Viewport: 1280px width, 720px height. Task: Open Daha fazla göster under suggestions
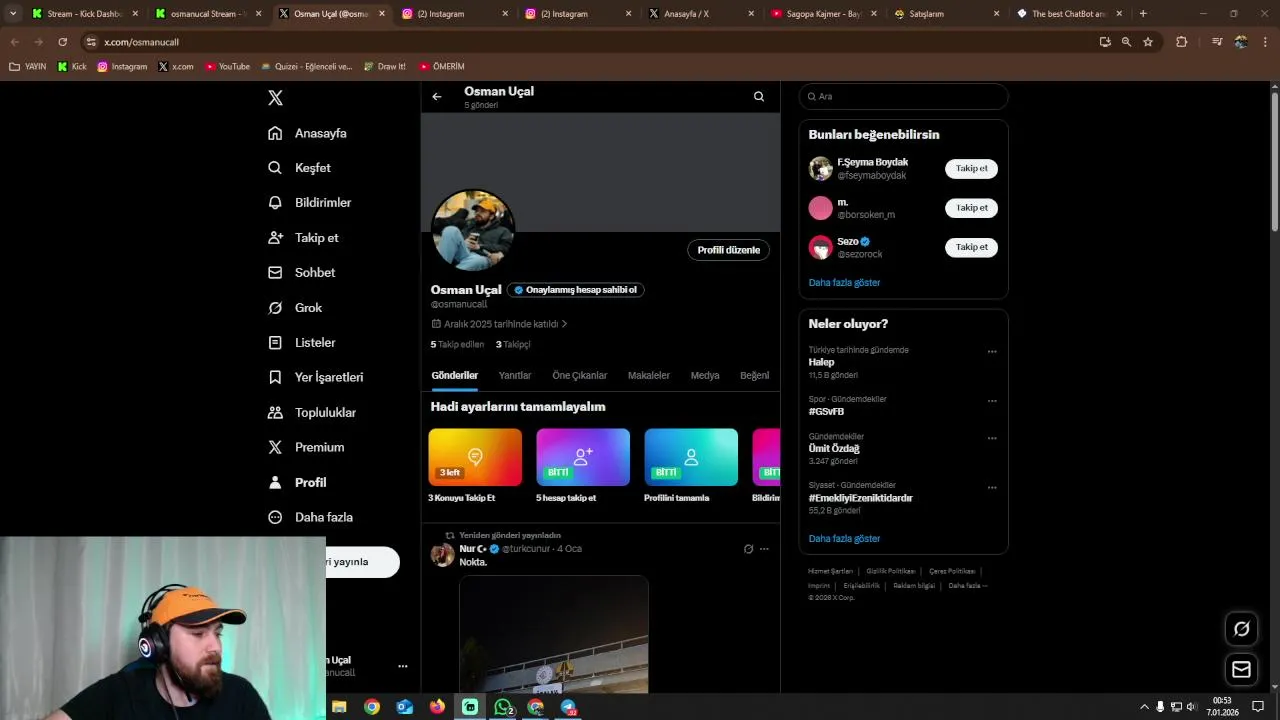[845, 283]
